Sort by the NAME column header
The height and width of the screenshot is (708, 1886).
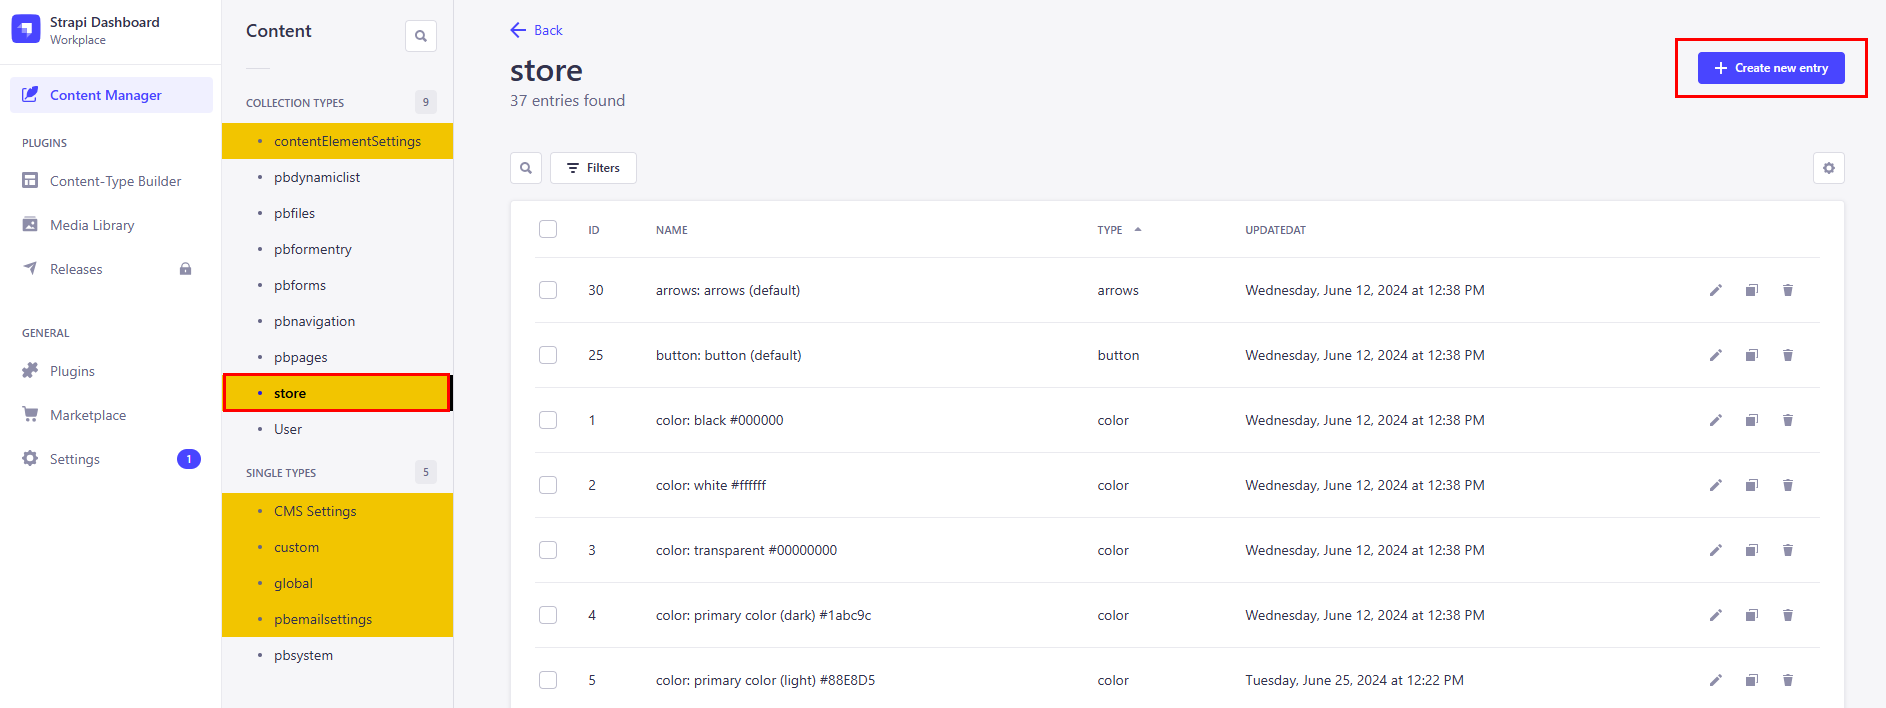point(672,230)
